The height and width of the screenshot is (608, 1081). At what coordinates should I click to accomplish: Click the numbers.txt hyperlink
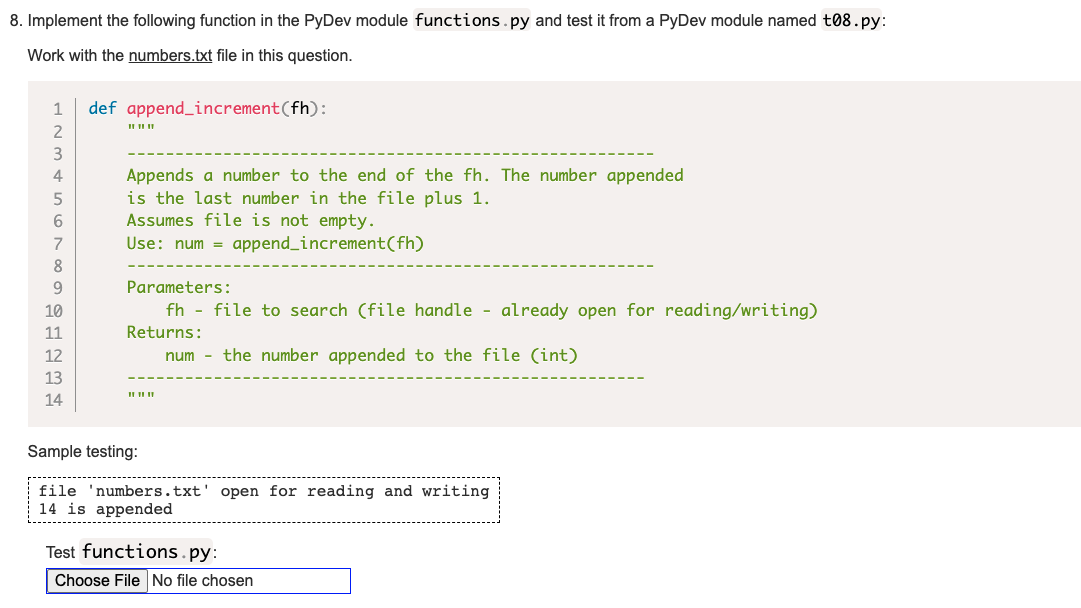(169, 55)
